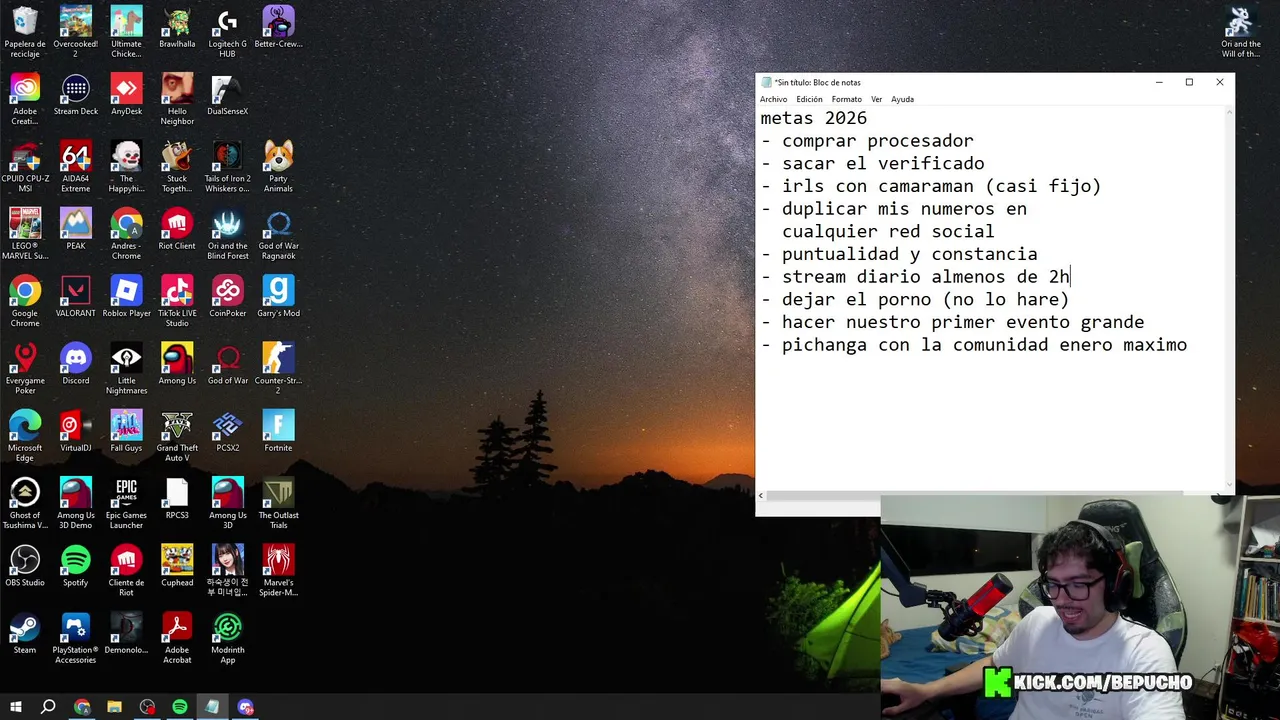Click the Notepad horizontal scrollbar left arrow
This screenshot has width=1280, height=720.
point(761,496)
